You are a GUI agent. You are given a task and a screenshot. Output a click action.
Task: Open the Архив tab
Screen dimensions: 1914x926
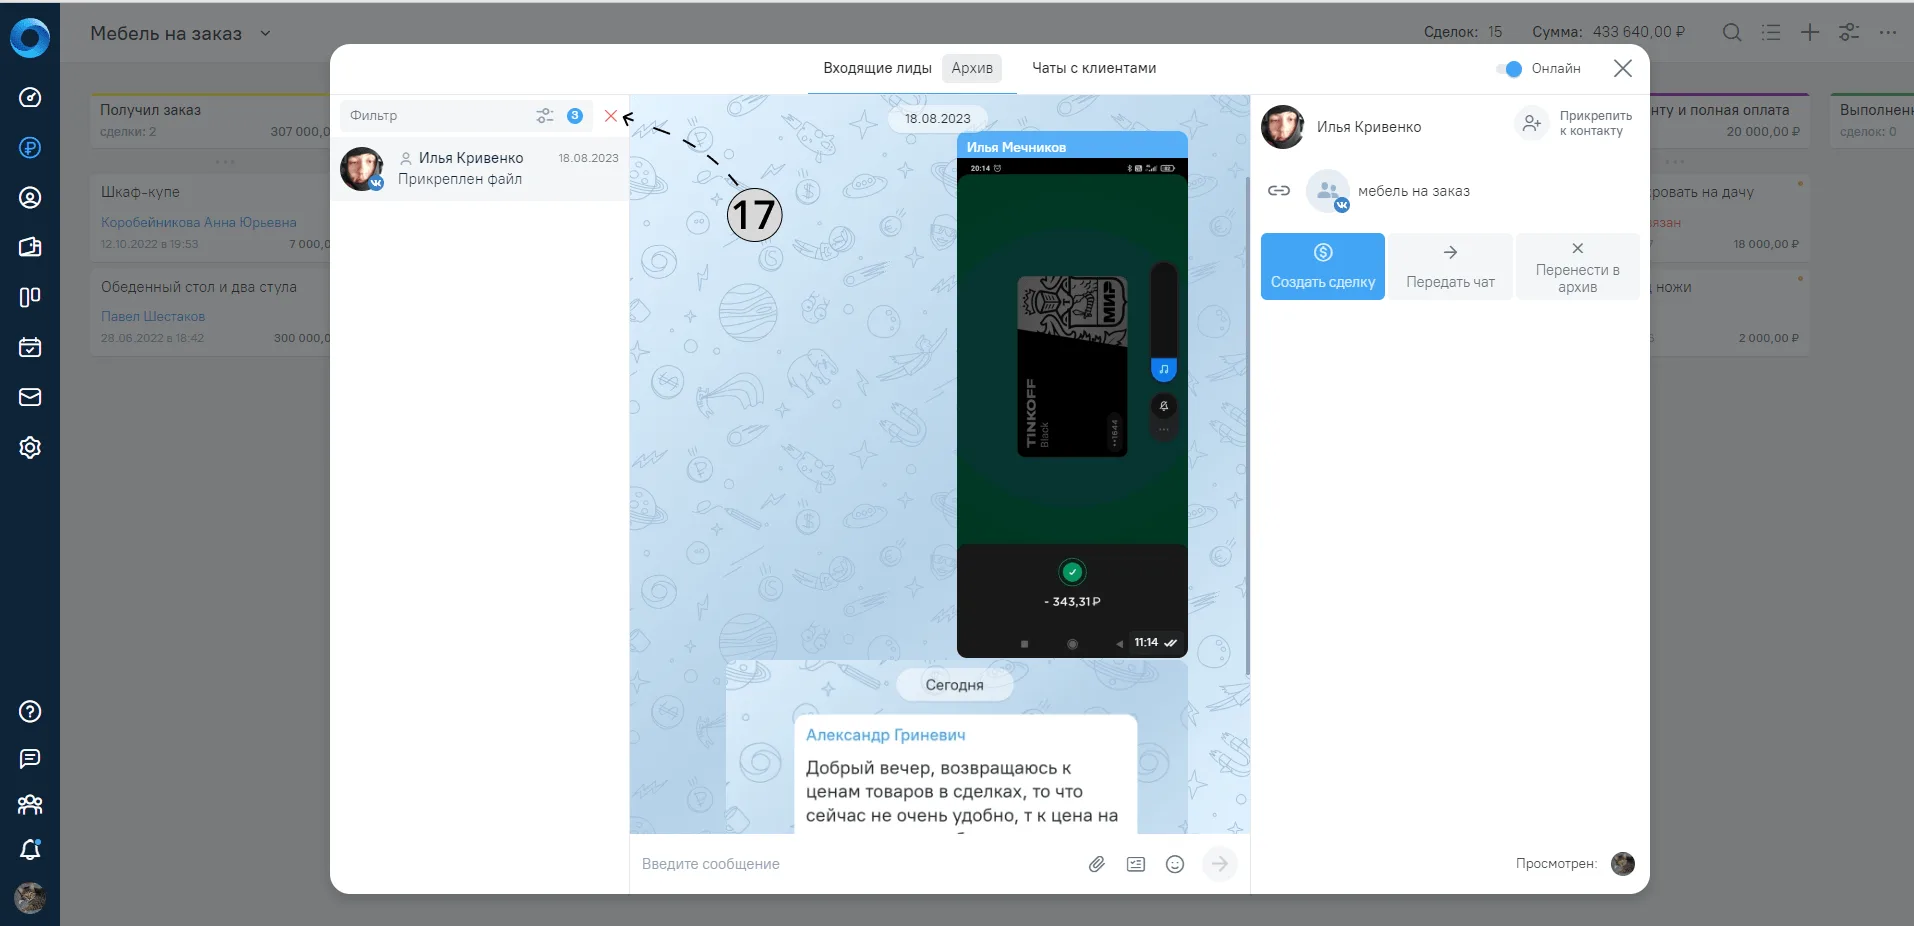point(972,68)
